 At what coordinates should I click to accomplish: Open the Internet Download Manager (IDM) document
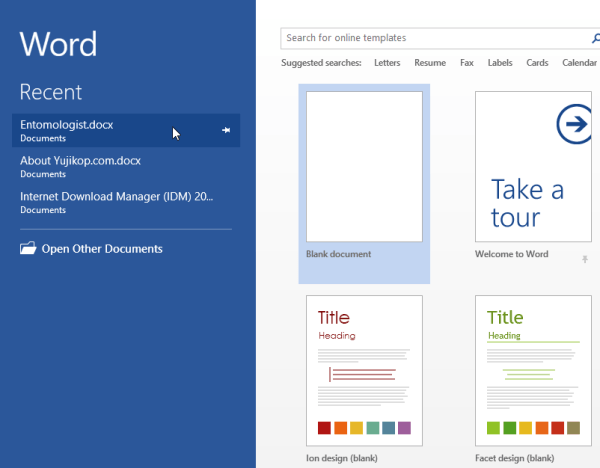126,202
